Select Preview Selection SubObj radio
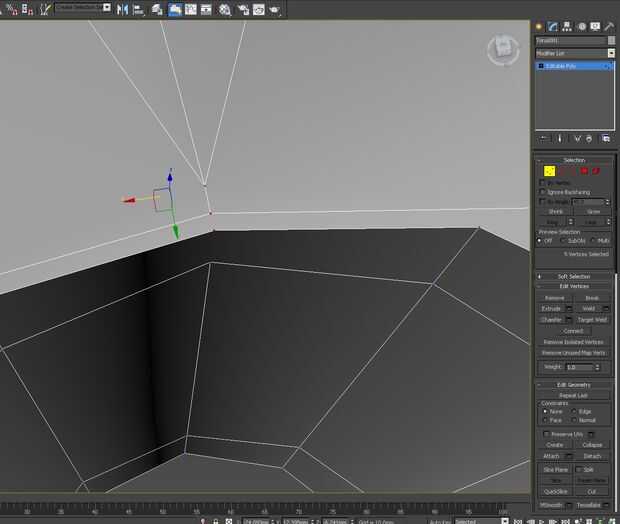Viewport: 620px width, 524px height. tap(563, 240)
